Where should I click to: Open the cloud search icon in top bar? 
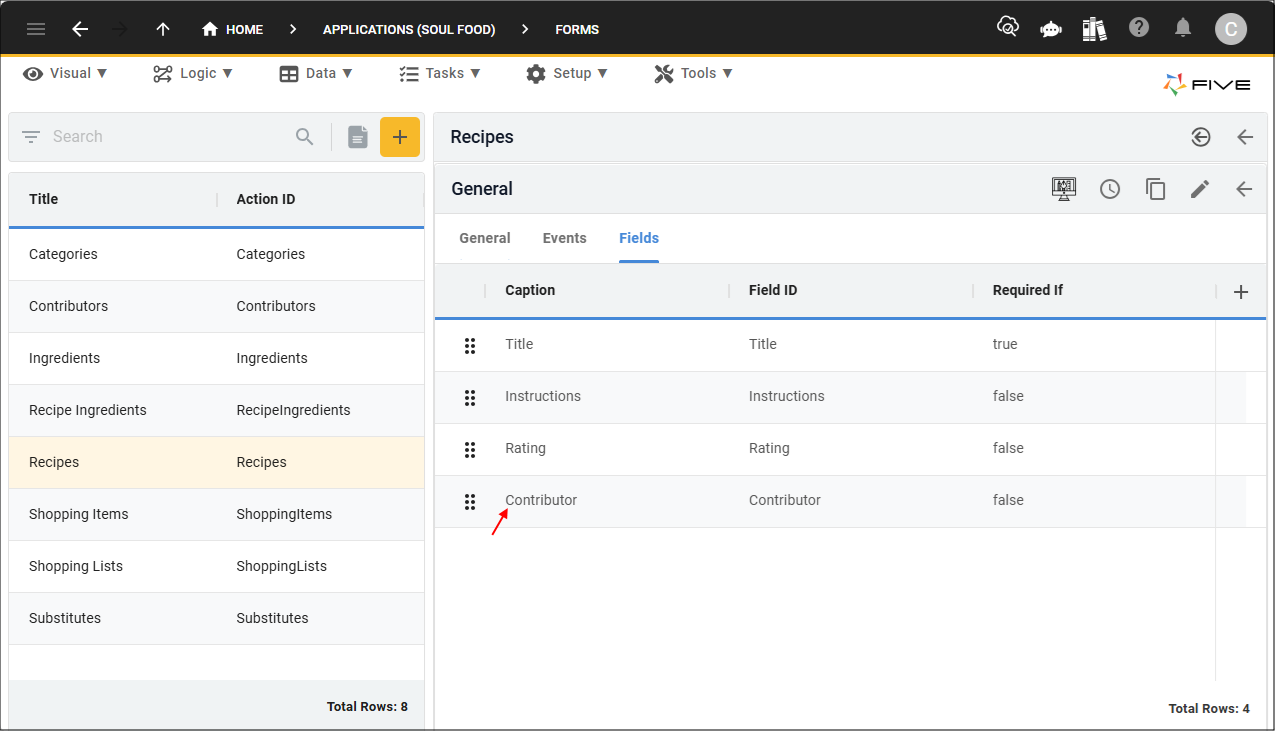[x=1008, y=28]
